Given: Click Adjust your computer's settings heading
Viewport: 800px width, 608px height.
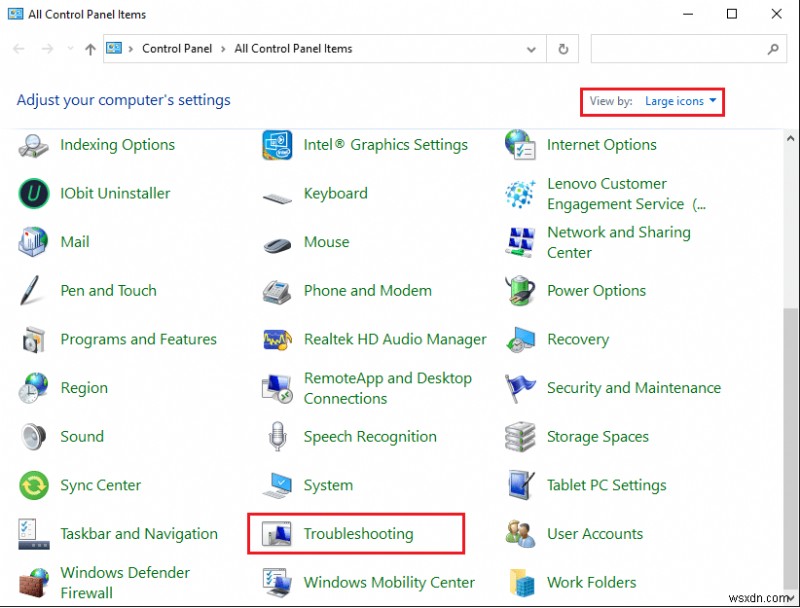Looking at the screenshot, I should 122,100.
